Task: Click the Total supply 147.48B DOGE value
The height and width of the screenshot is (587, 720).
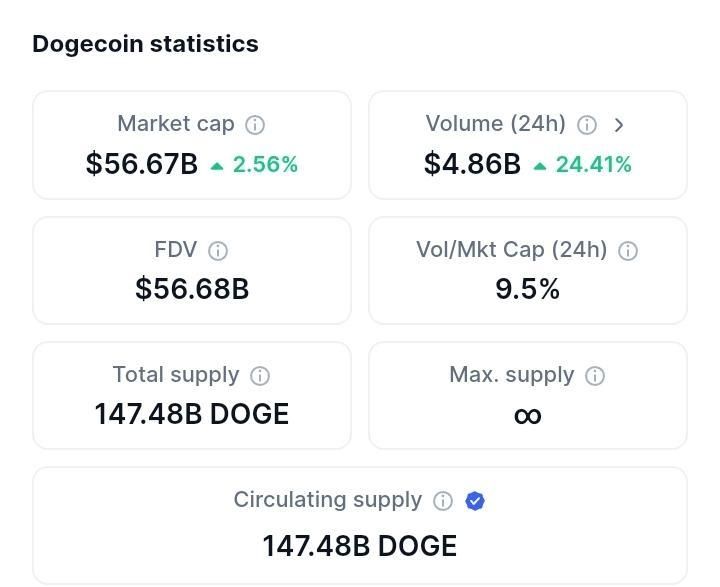Action: click(x=191, y=414)
